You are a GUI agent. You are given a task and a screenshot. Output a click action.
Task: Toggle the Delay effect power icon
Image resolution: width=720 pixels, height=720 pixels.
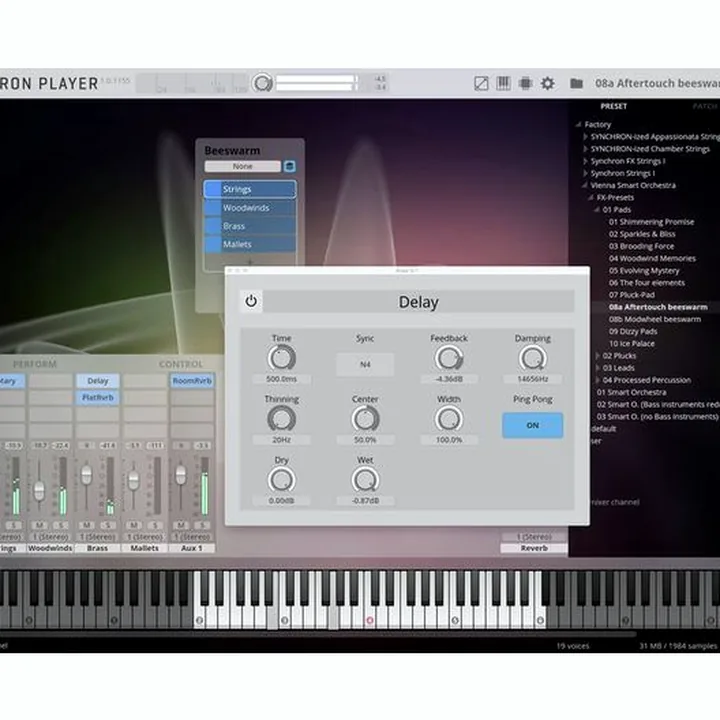[251, 301]
